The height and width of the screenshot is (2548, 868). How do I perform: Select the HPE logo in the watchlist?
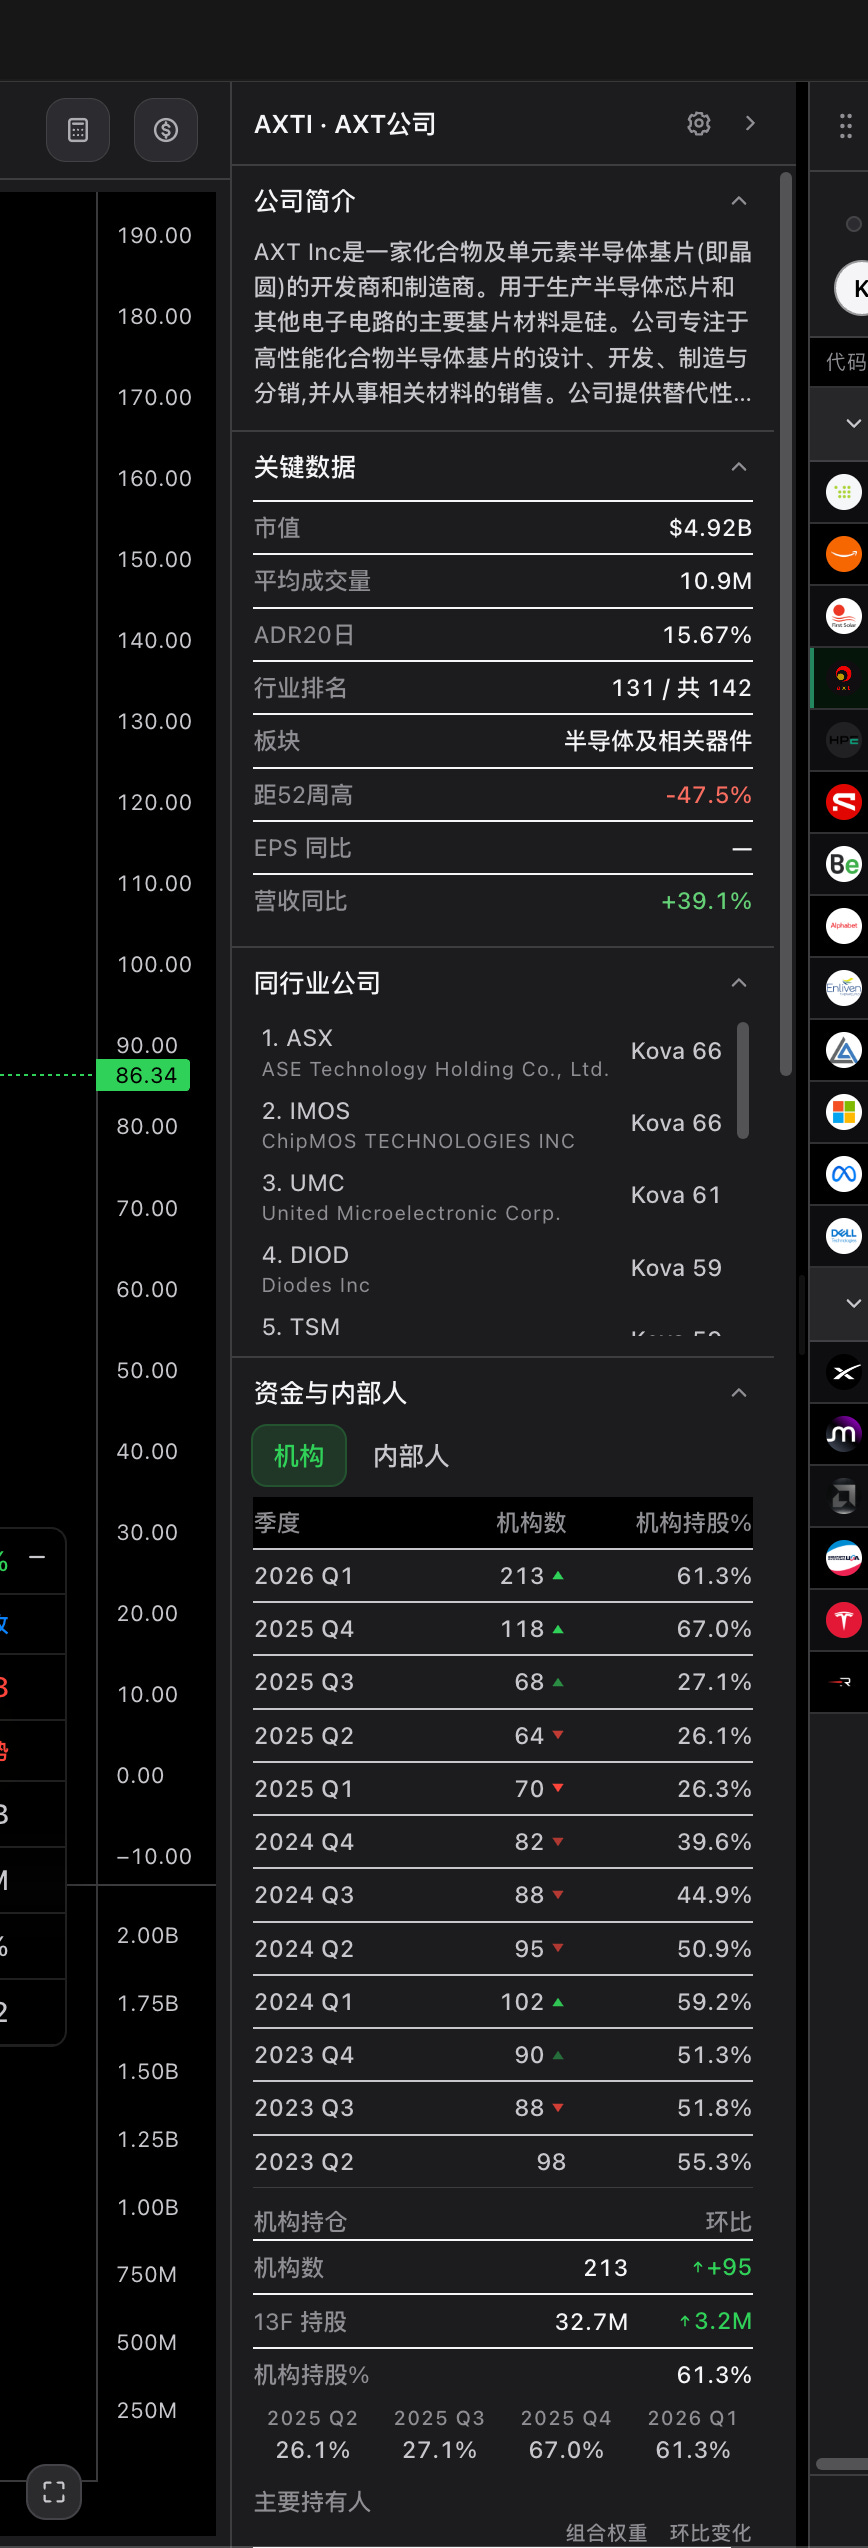pyautogui.click(x=844, y=740)
